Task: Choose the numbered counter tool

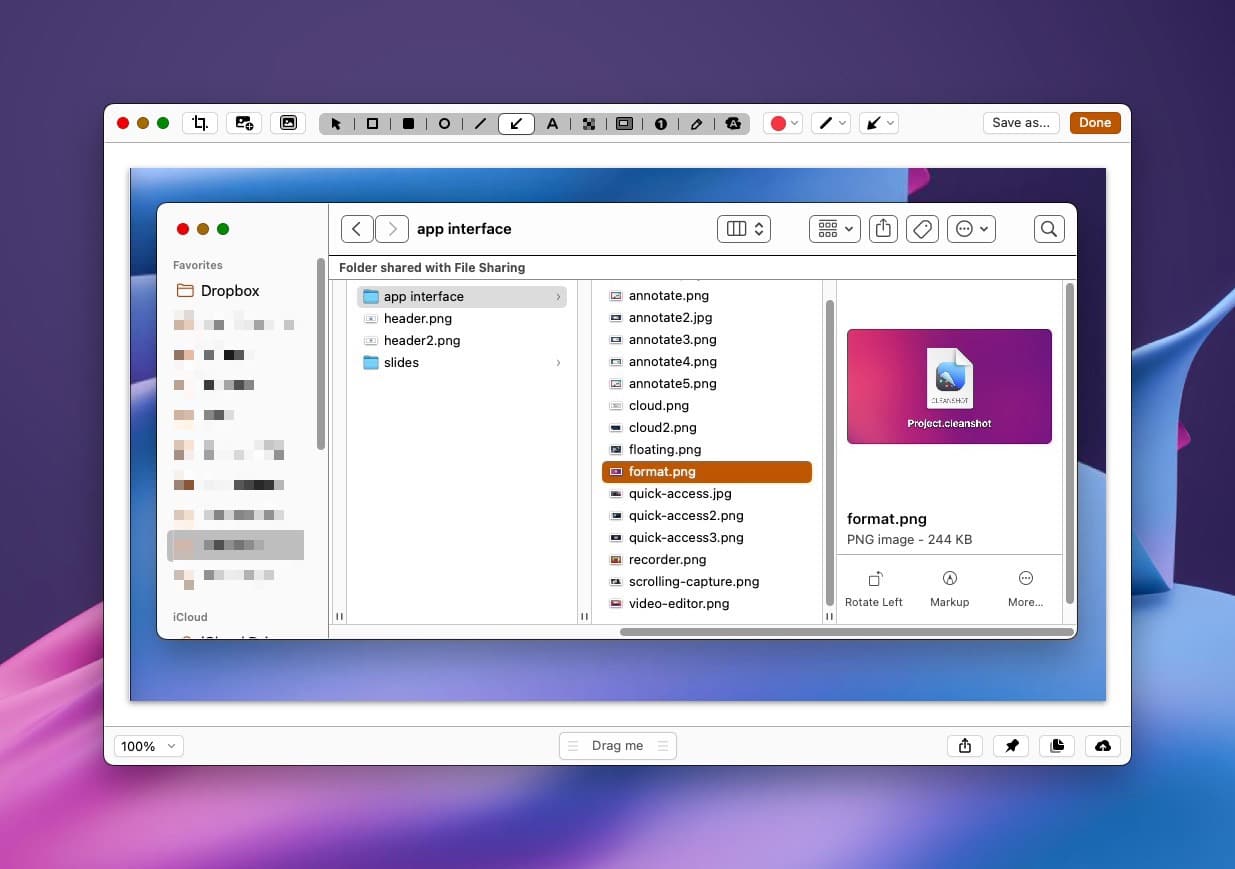Action: pos(661,124)
